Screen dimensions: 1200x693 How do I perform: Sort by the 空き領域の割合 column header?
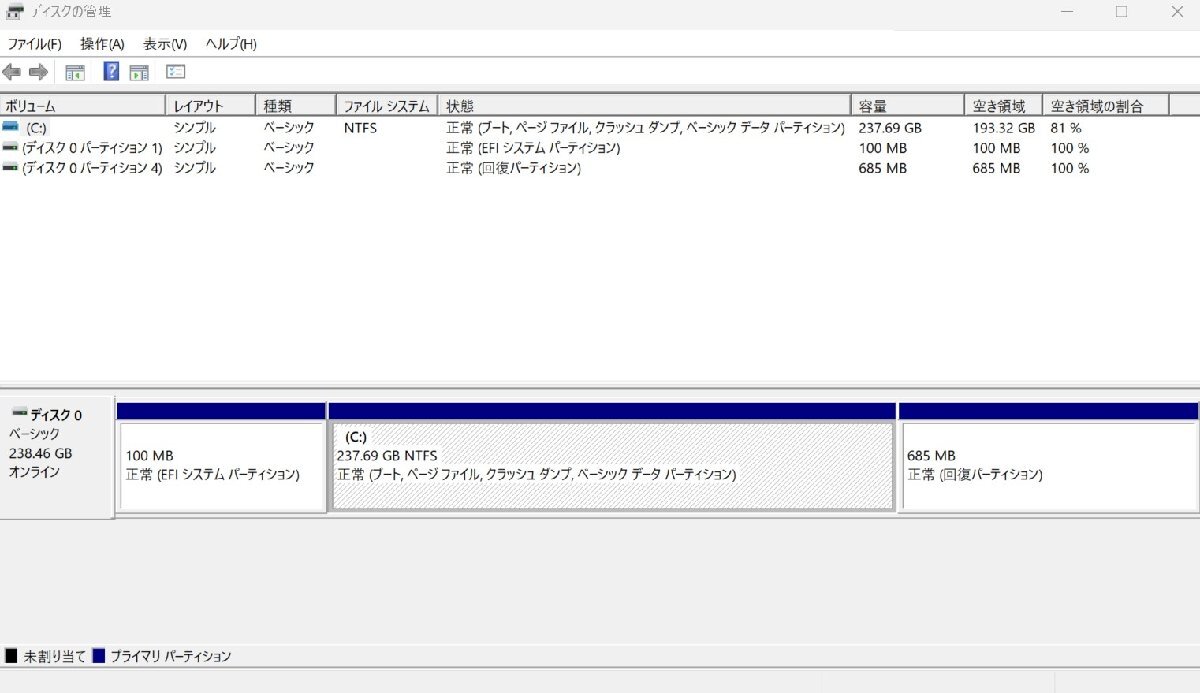(1107, 106)
